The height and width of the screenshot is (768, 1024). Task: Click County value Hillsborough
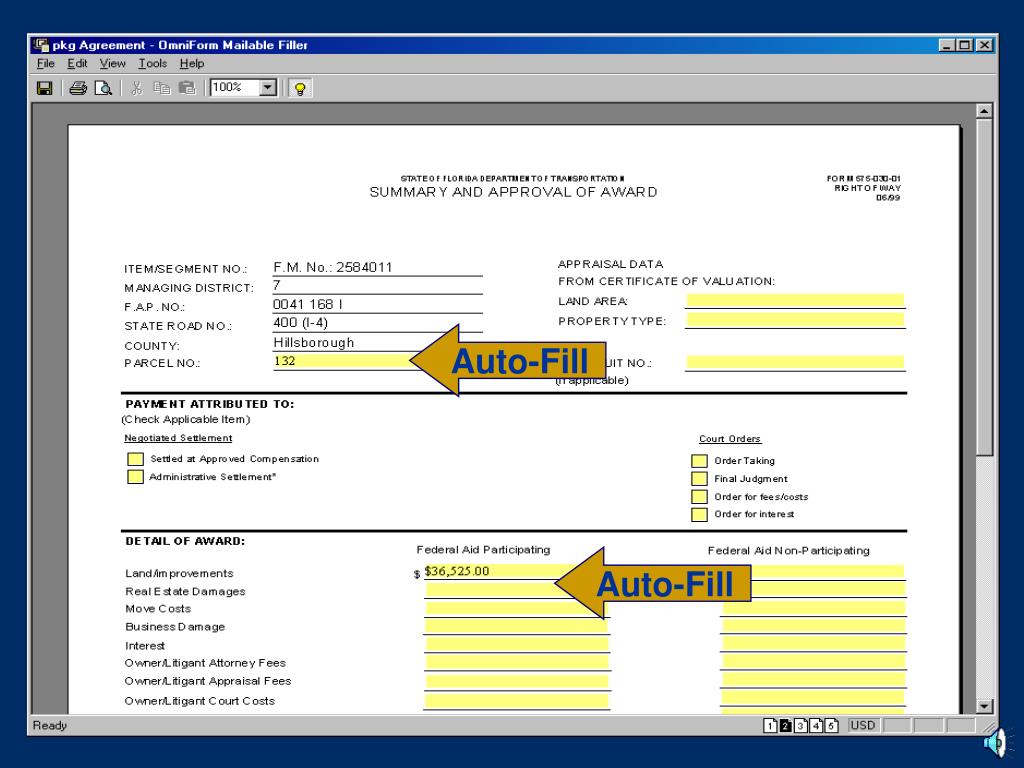point(313,342)
